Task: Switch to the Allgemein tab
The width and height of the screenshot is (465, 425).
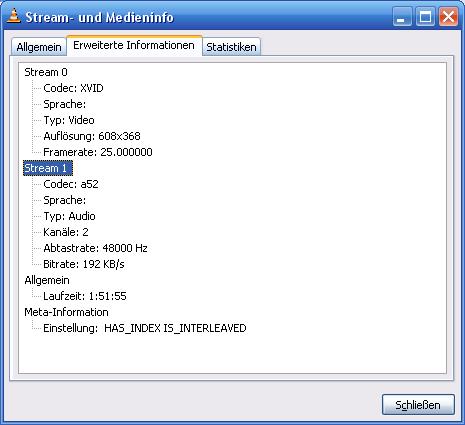Action: pyautogui.click(x=39, y=47)
